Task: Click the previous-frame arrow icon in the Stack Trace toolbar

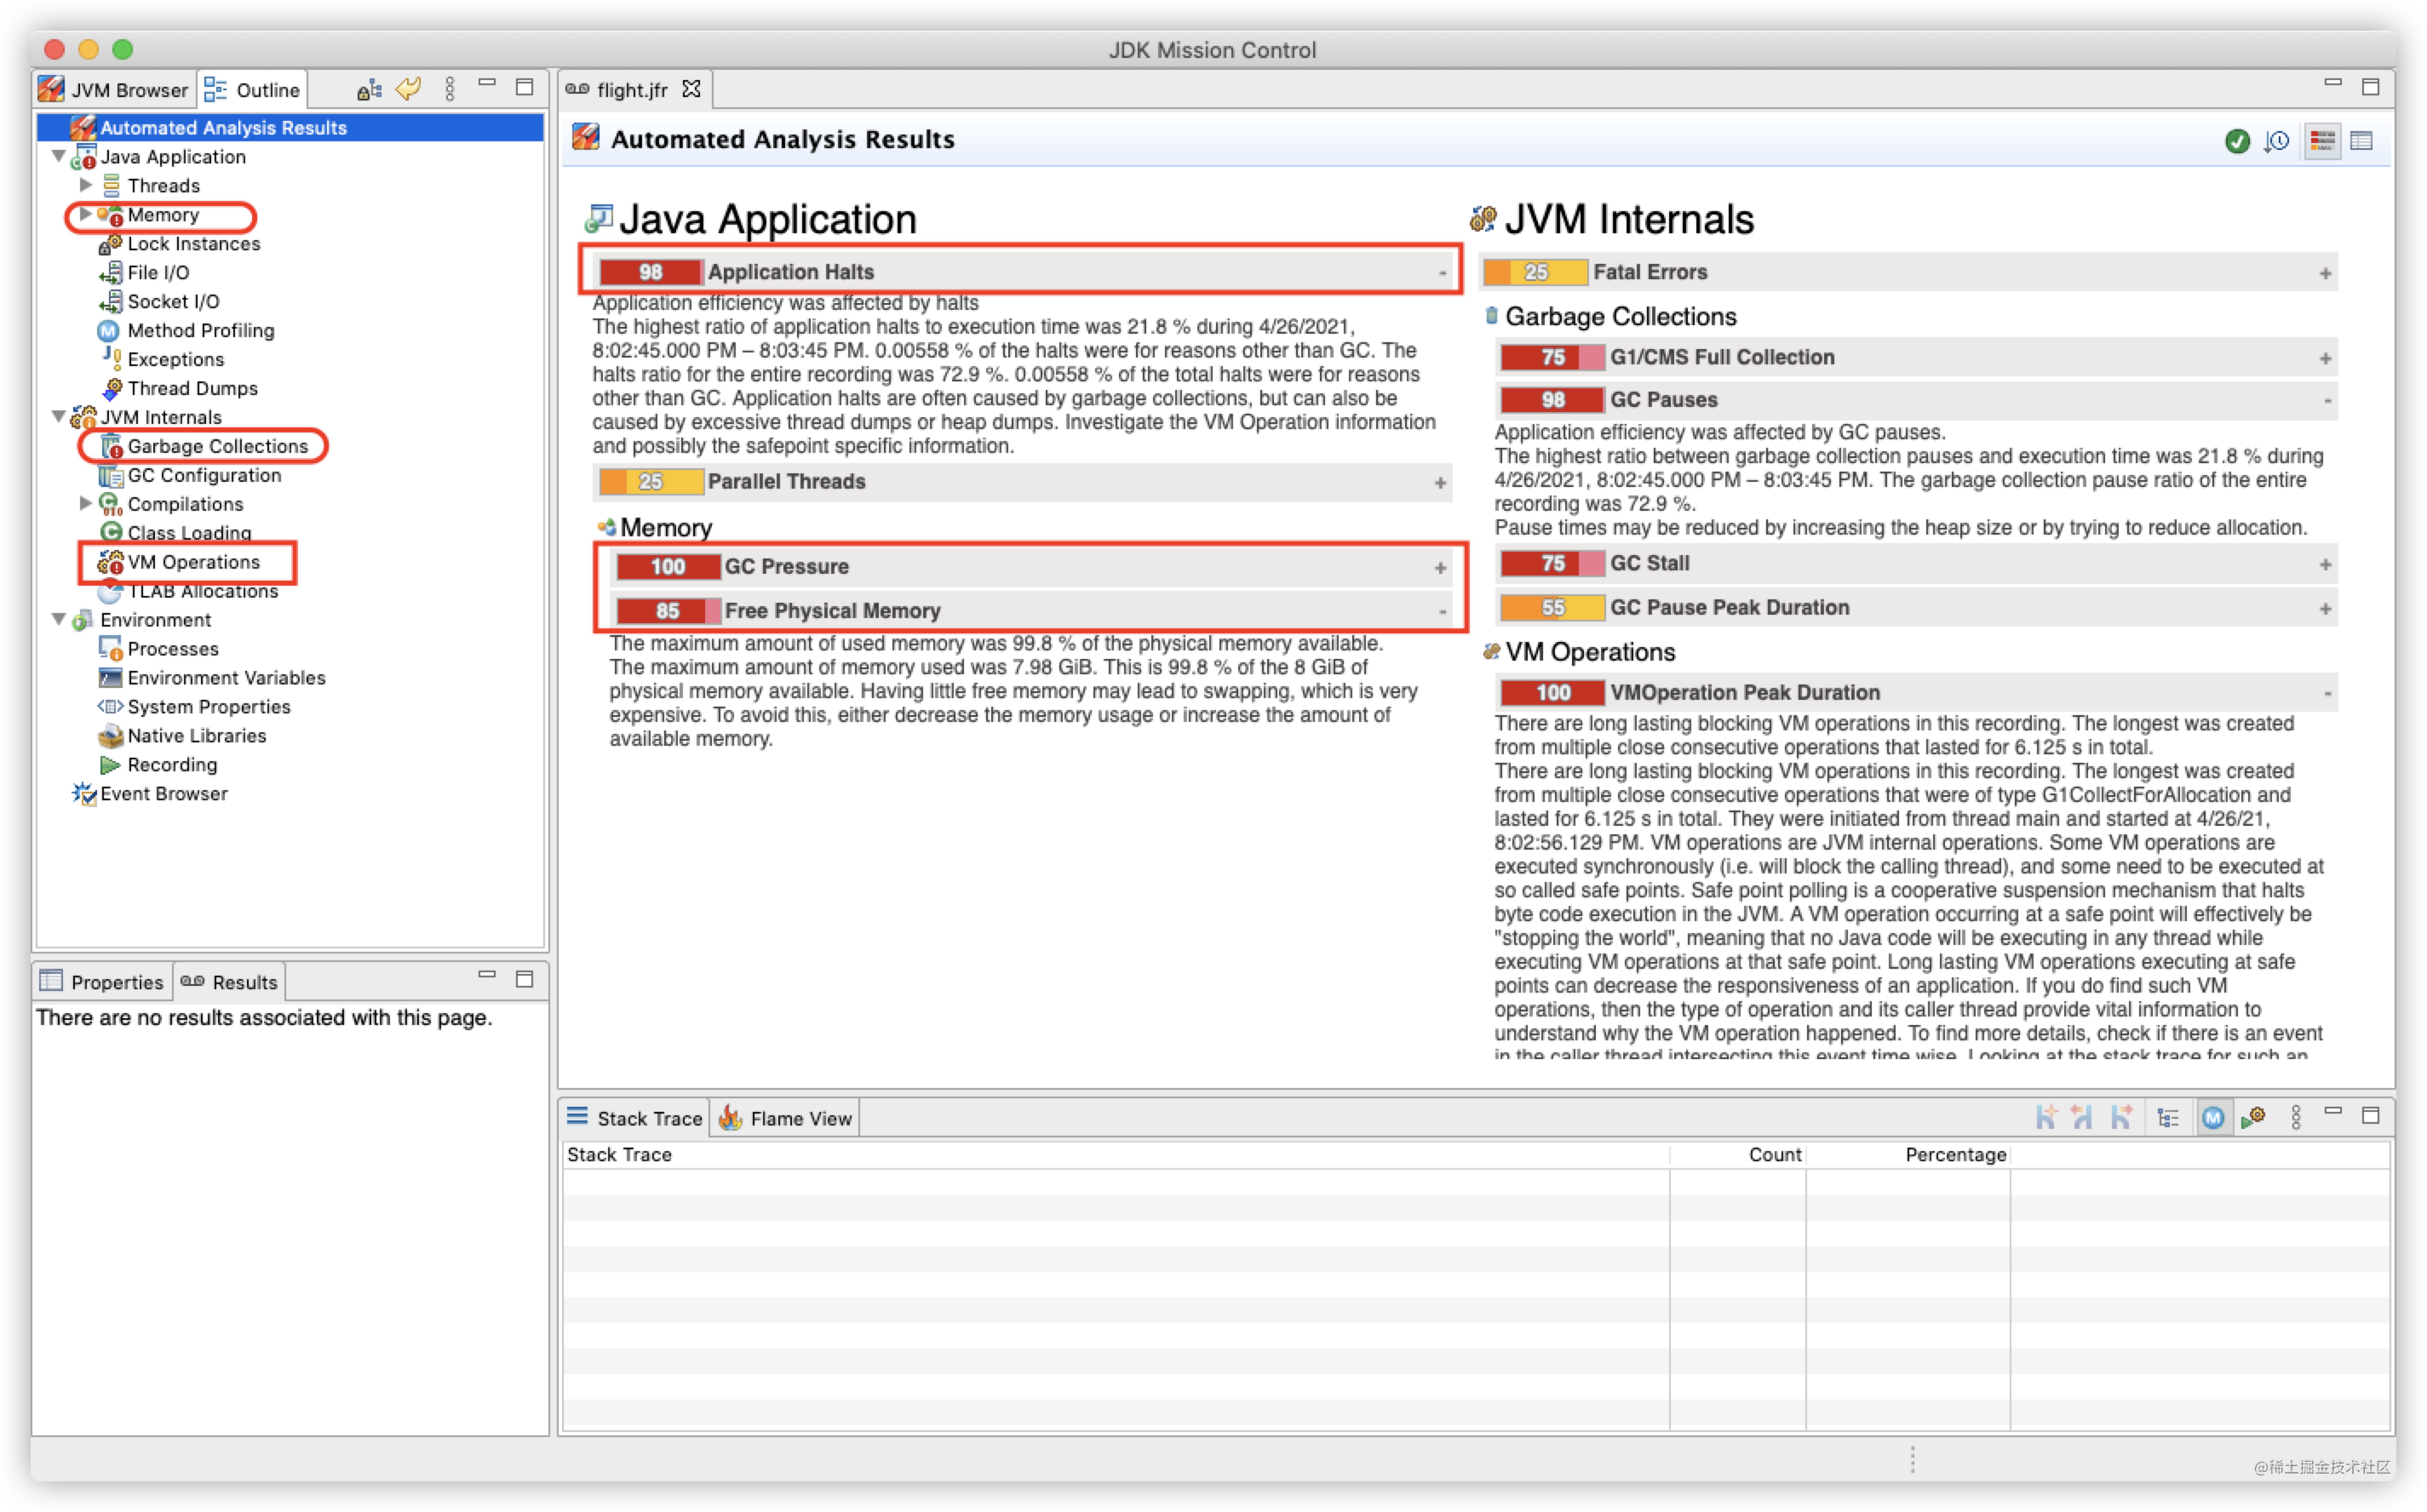Action: (2080, 1117)
